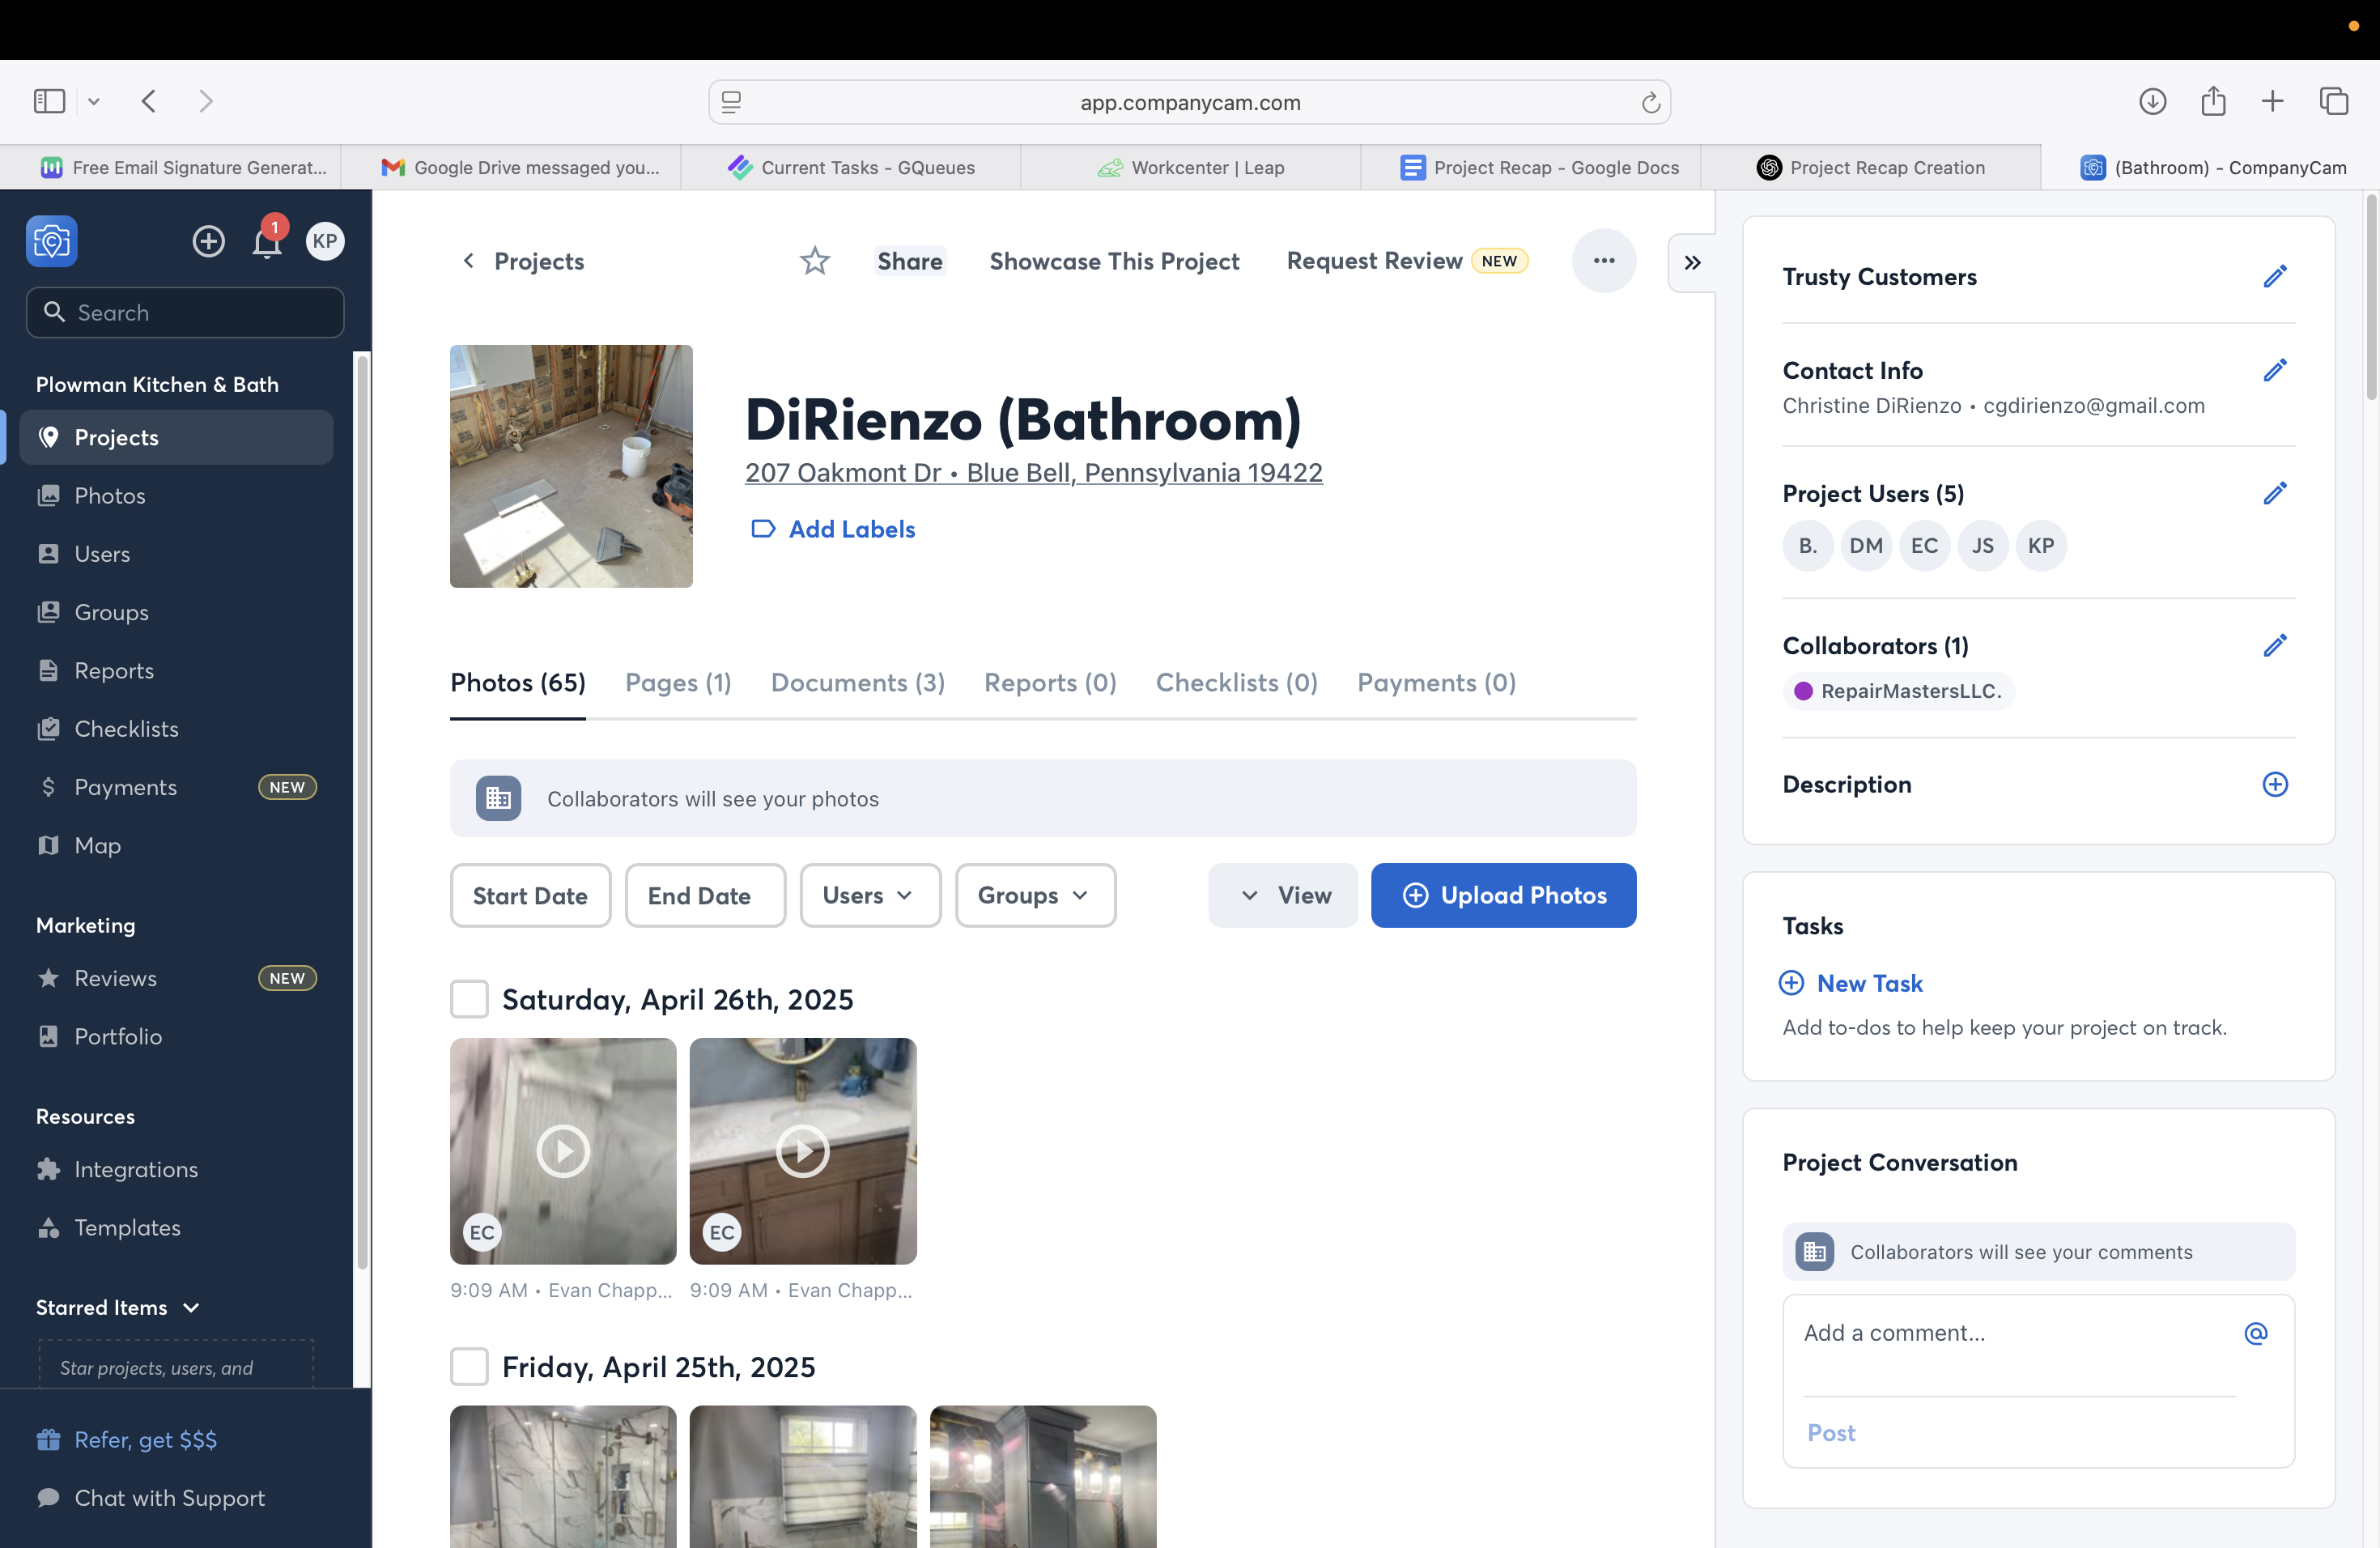
Task: Play the first April 26th video
Action: coord(563,1151)
